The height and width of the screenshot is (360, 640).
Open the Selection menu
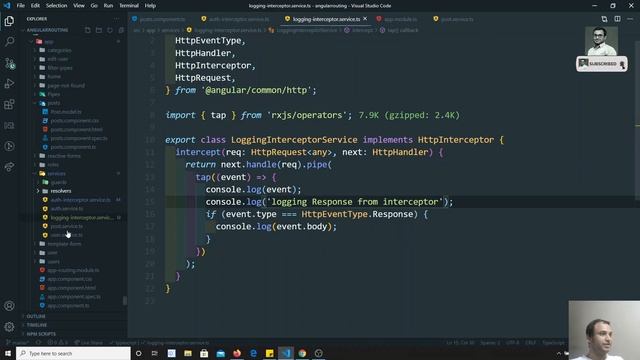(56, 6)
